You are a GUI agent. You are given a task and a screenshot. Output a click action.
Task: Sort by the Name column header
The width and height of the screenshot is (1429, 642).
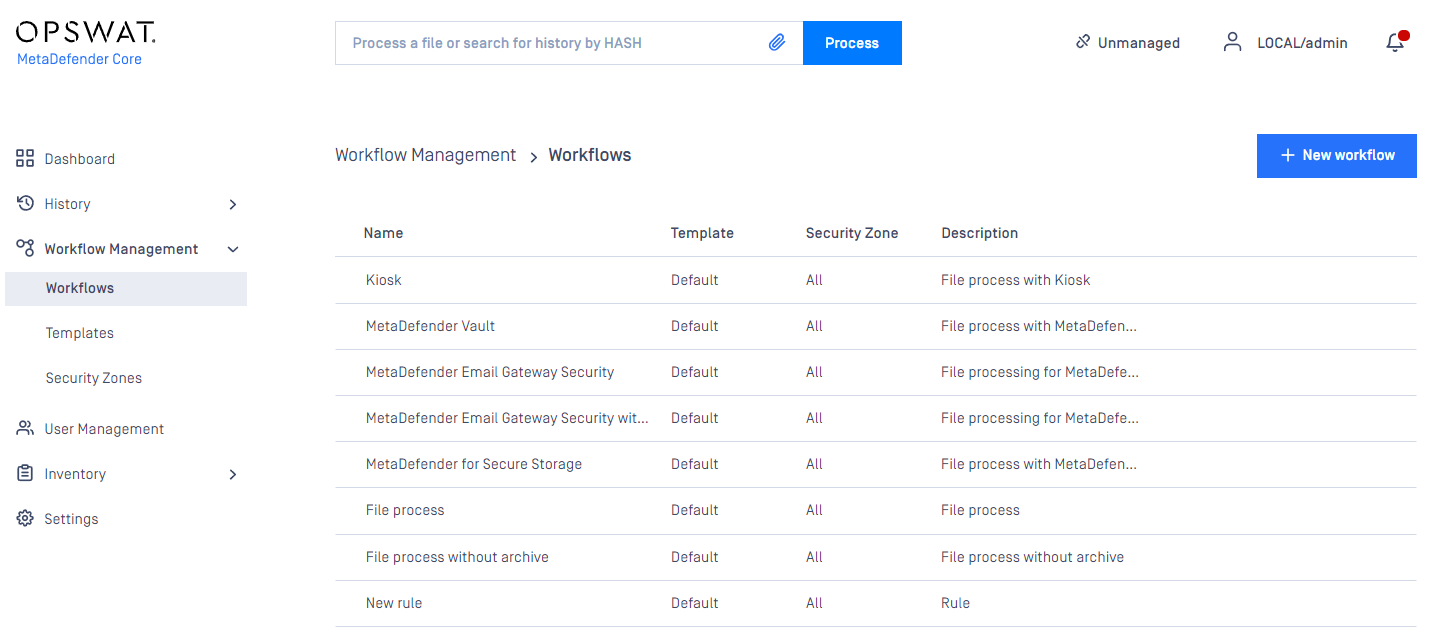pos(383,233)
